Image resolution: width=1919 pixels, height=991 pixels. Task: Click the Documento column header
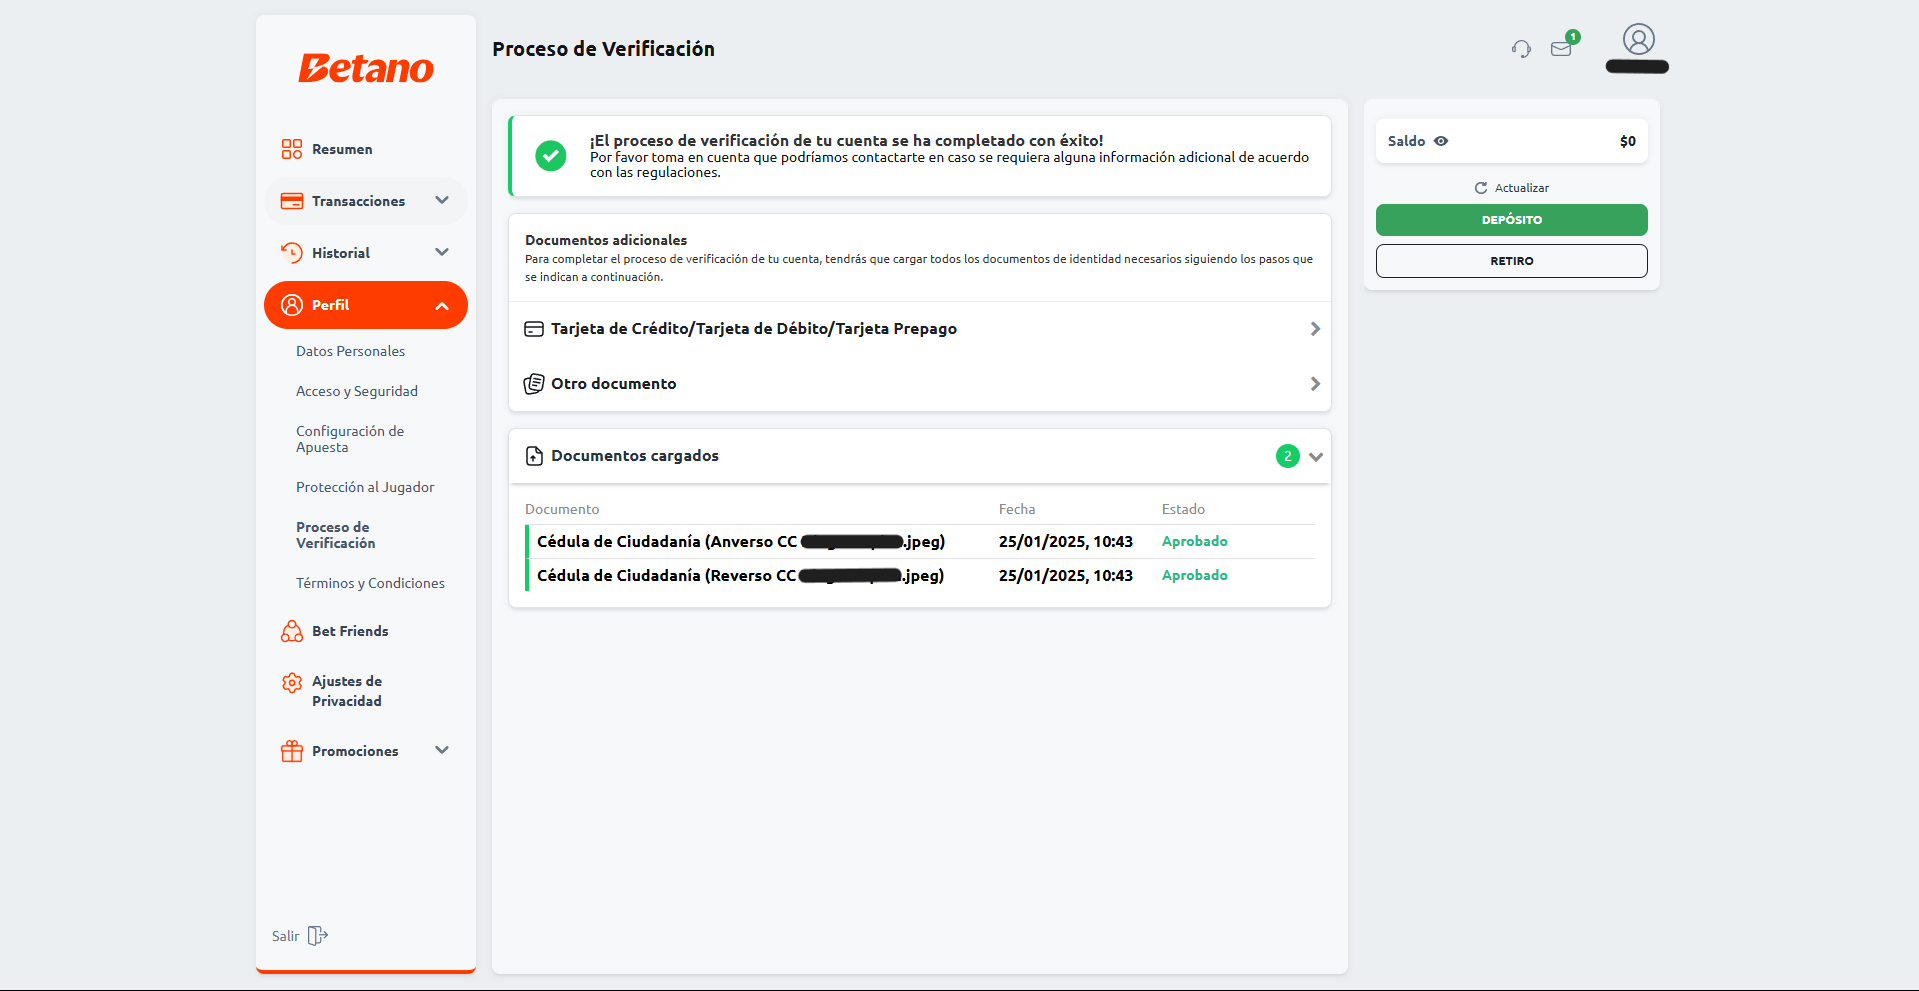[562, 509]
